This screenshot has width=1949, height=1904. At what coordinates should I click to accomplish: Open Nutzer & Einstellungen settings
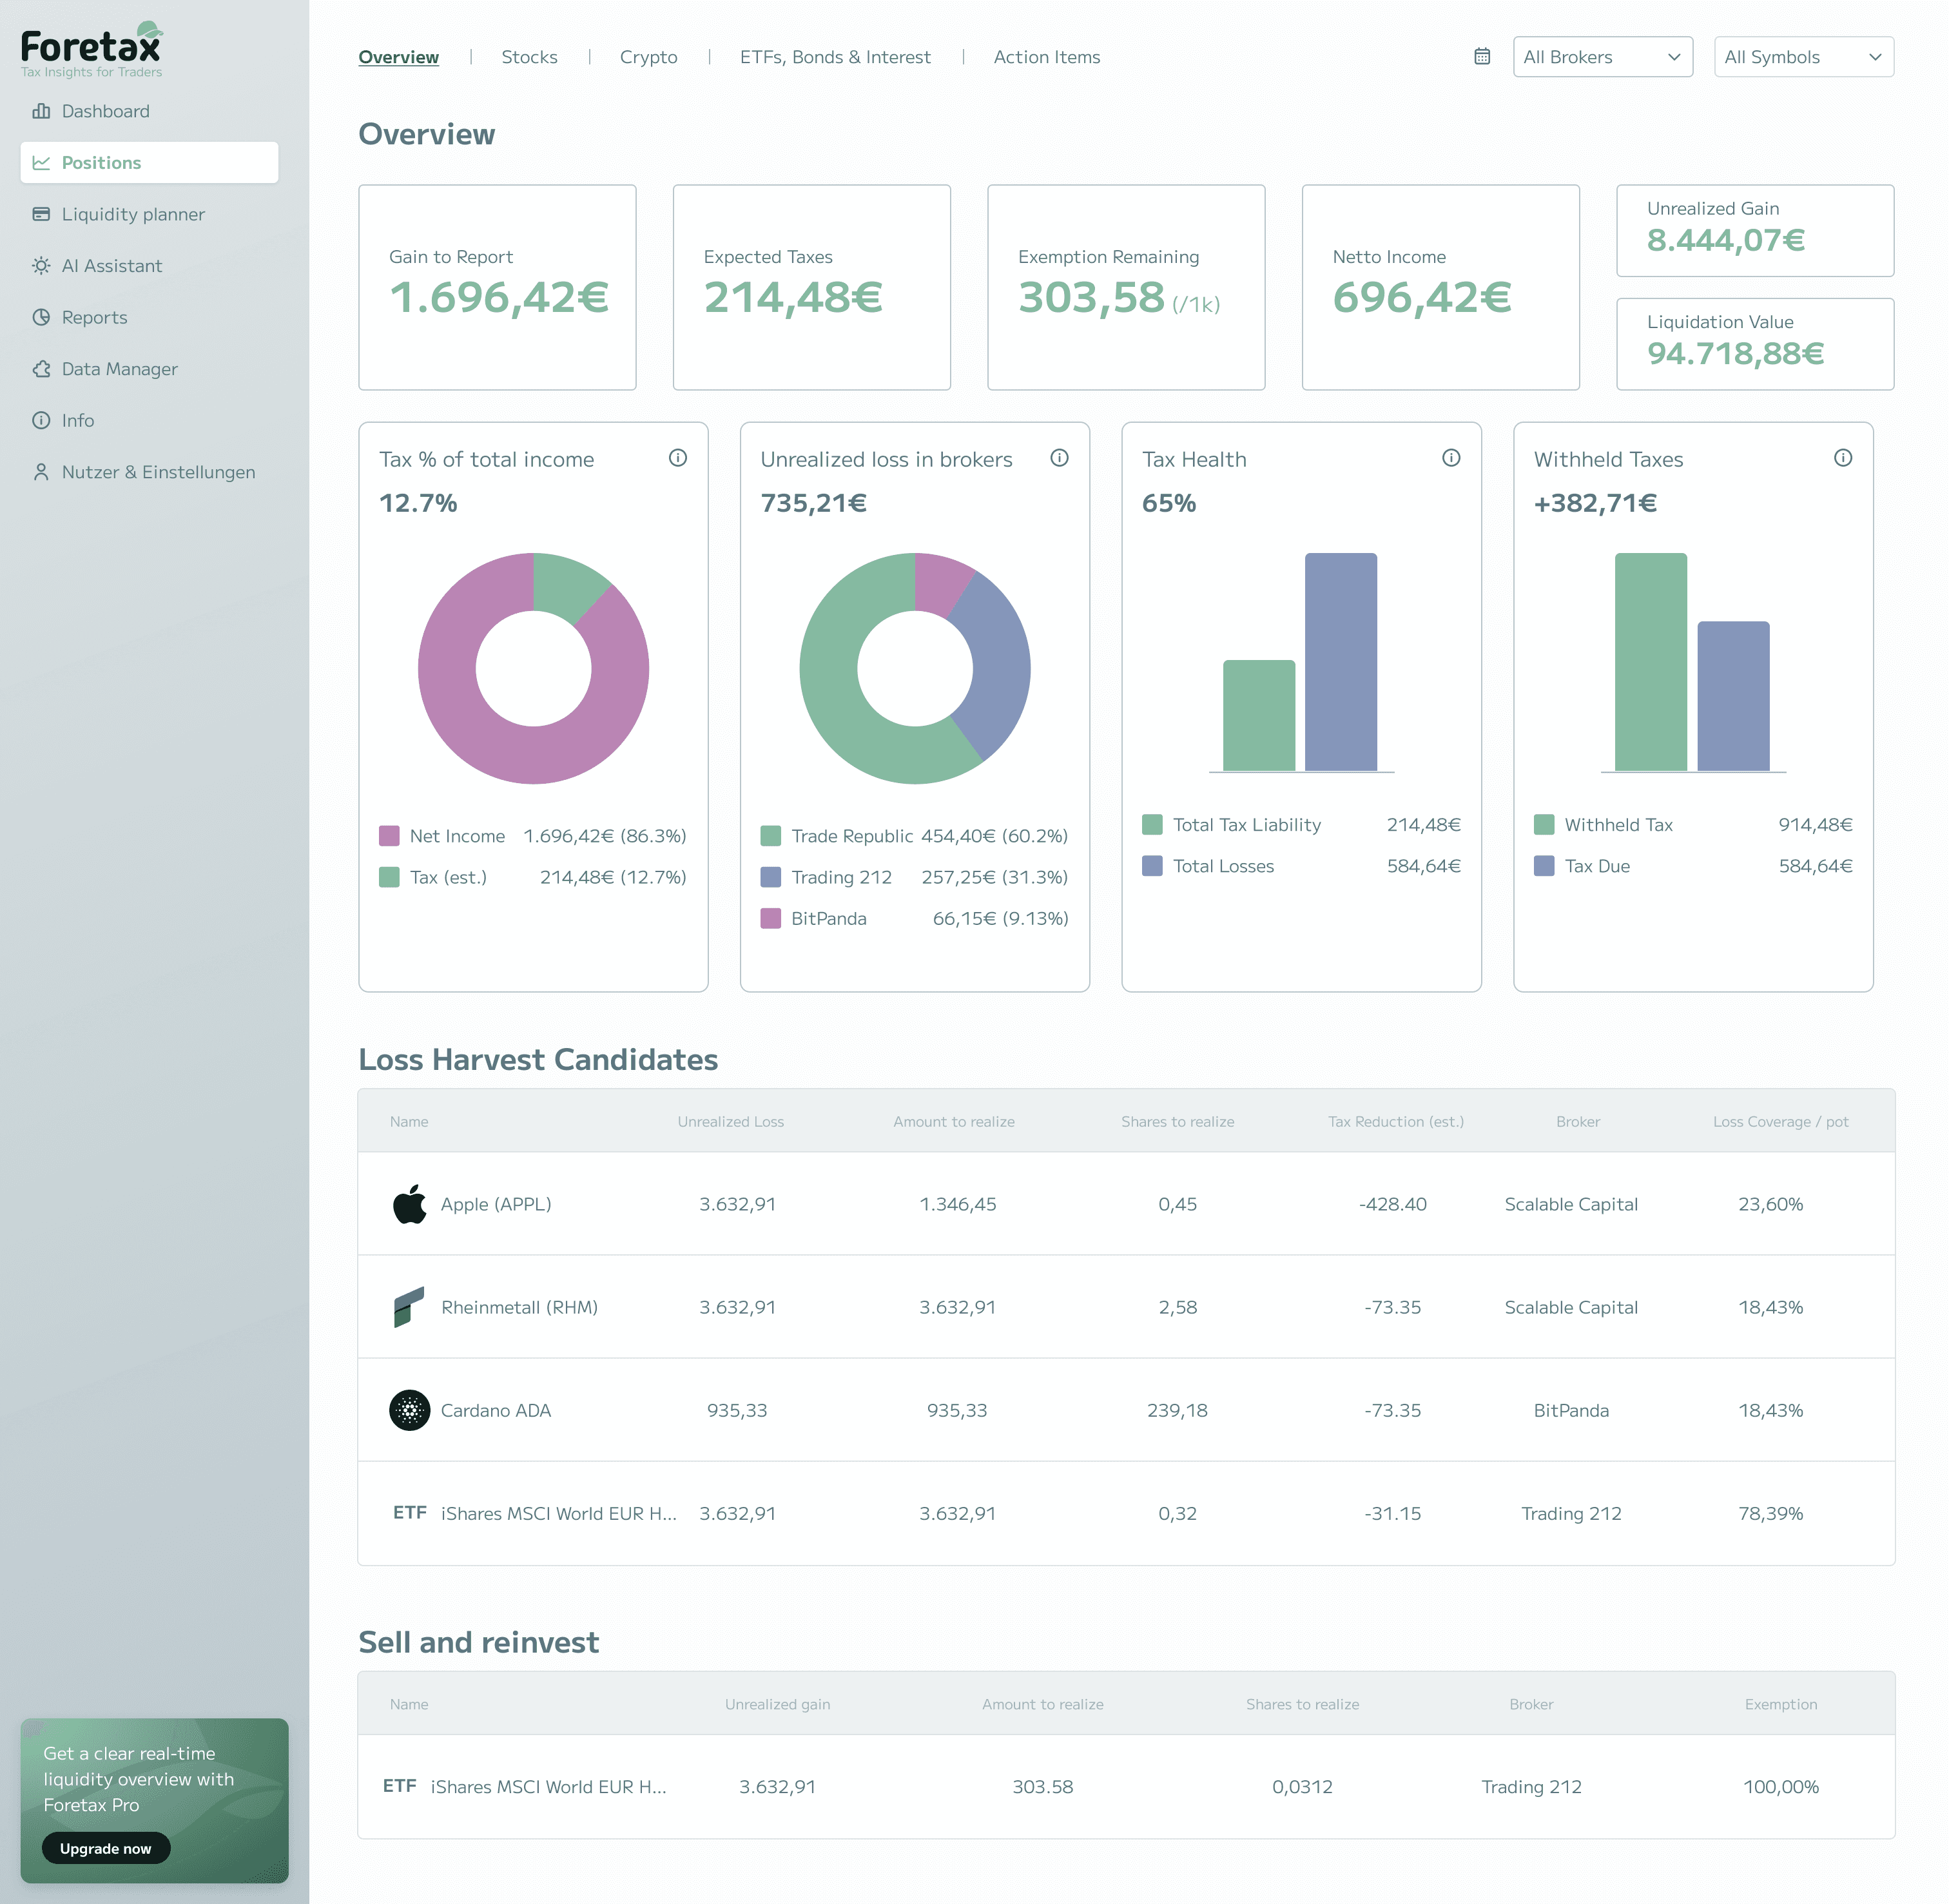click(x=158, y=472)
